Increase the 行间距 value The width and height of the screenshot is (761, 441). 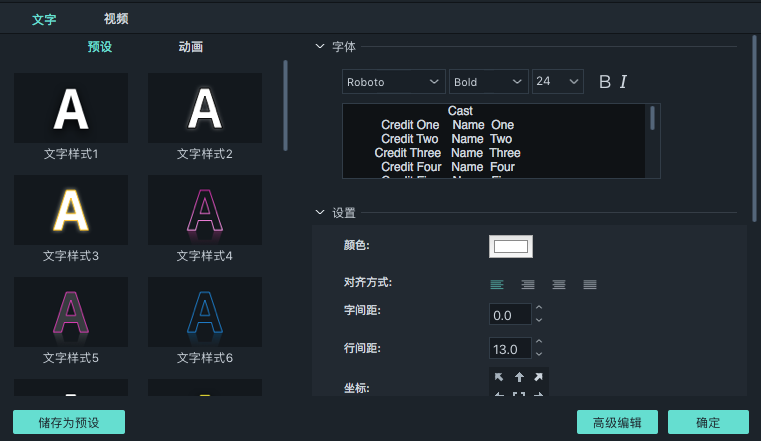coord(539,342)
